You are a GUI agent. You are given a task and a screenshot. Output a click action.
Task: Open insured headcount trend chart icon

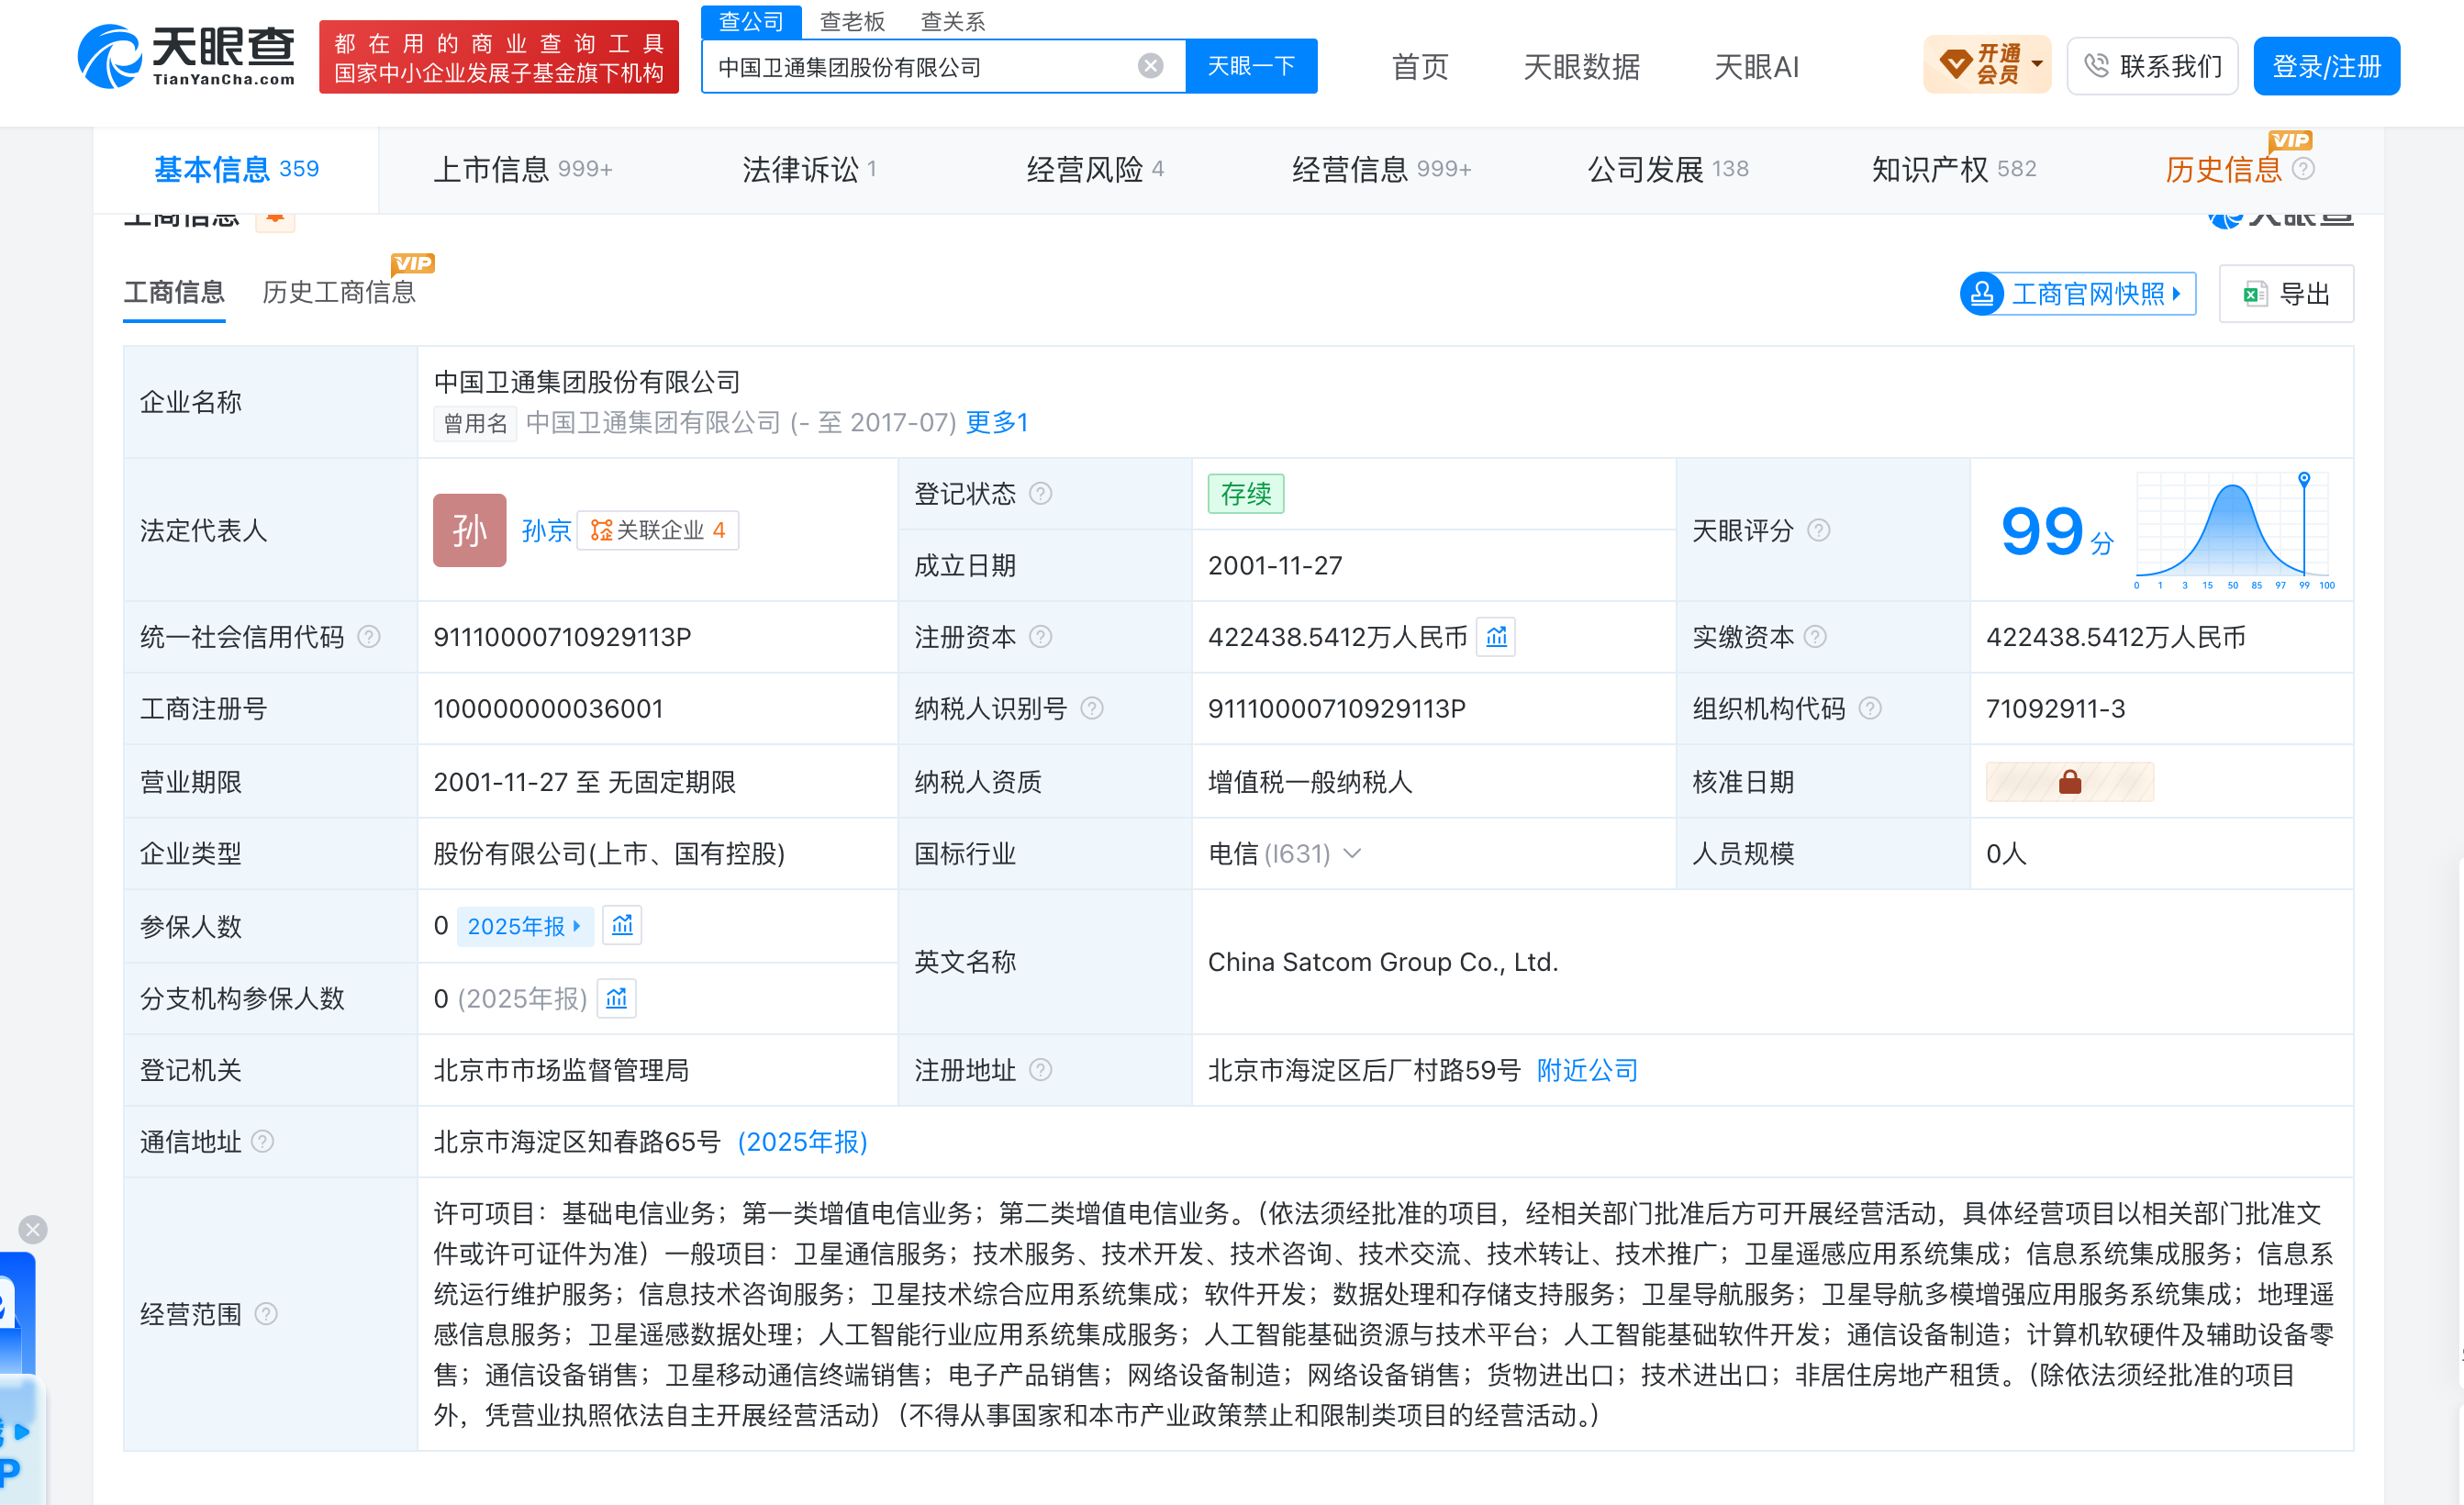(x=622, y=926)
